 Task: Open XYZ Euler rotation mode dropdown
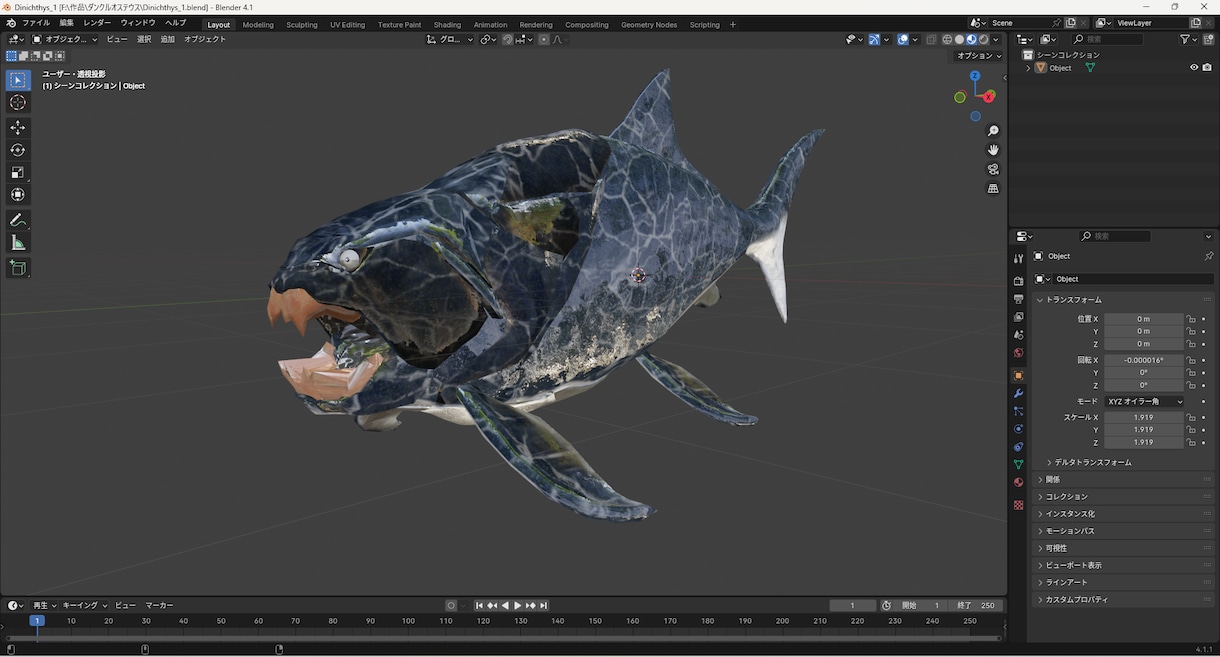1144,401
